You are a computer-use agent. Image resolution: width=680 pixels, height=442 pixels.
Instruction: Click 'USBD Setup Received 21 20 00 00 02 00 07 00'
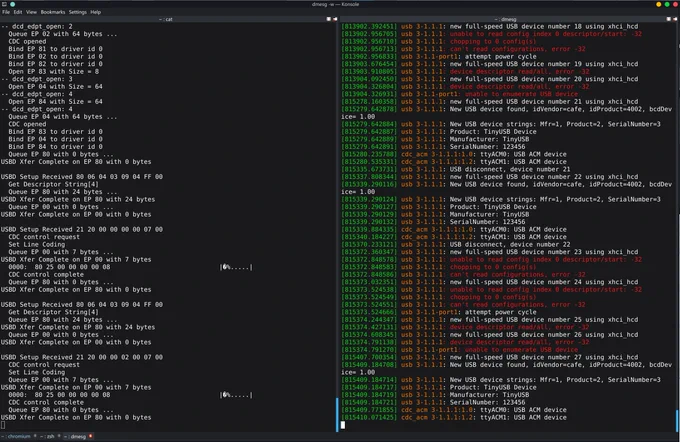(82, 357)
